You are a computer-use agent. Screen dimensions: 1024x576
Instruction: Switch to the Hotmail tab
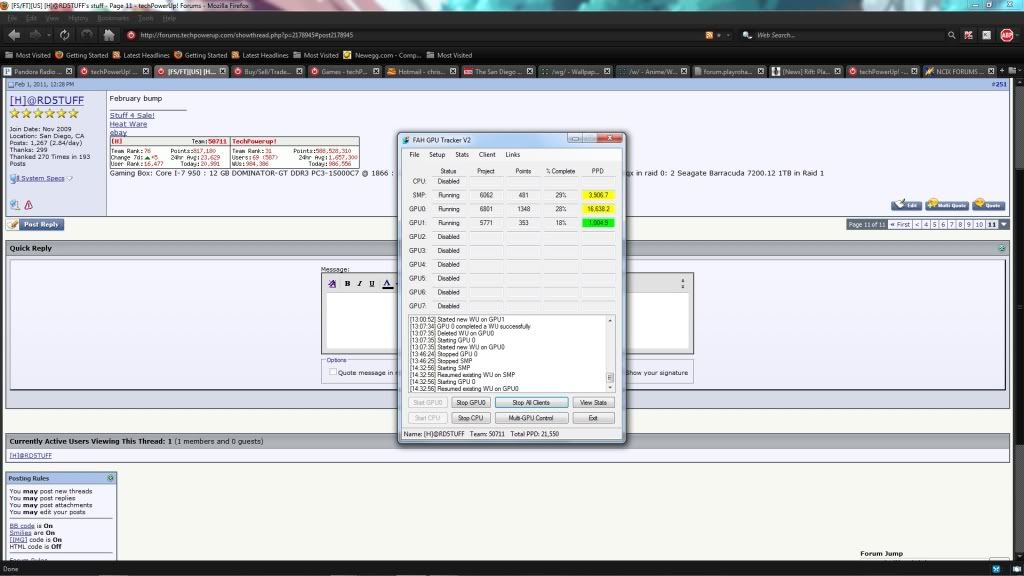[421, 71]
